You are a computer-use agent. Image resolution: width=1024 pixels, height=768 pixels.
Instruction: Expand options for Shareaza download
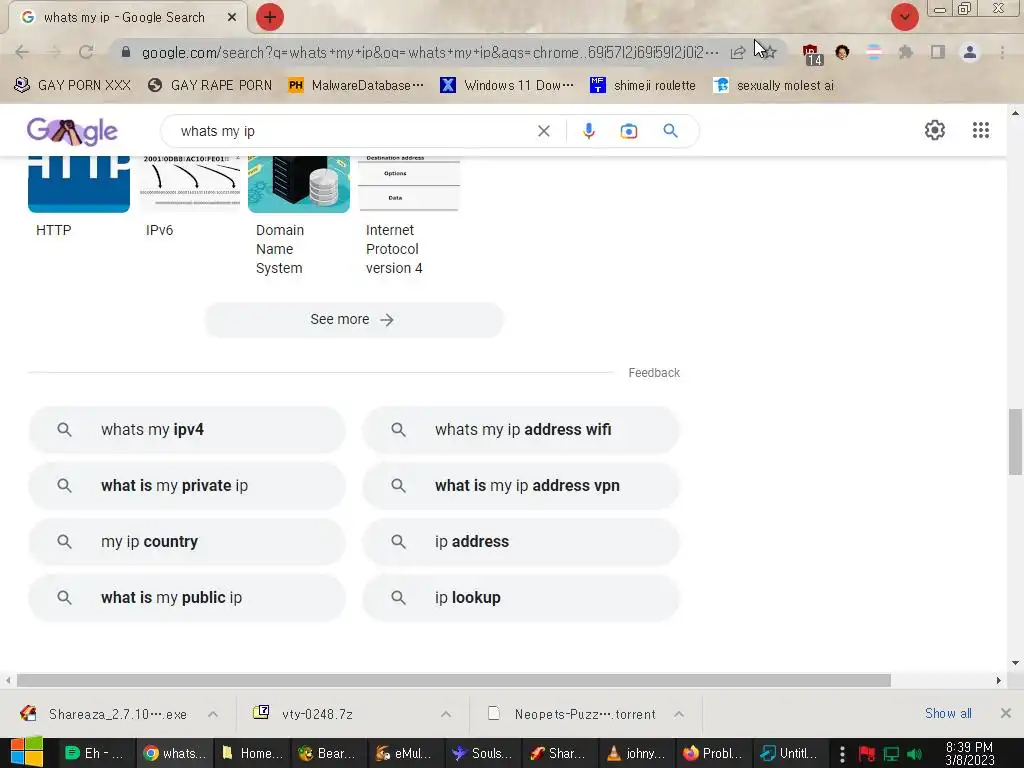pyautogui.click(x=213, y=714)
